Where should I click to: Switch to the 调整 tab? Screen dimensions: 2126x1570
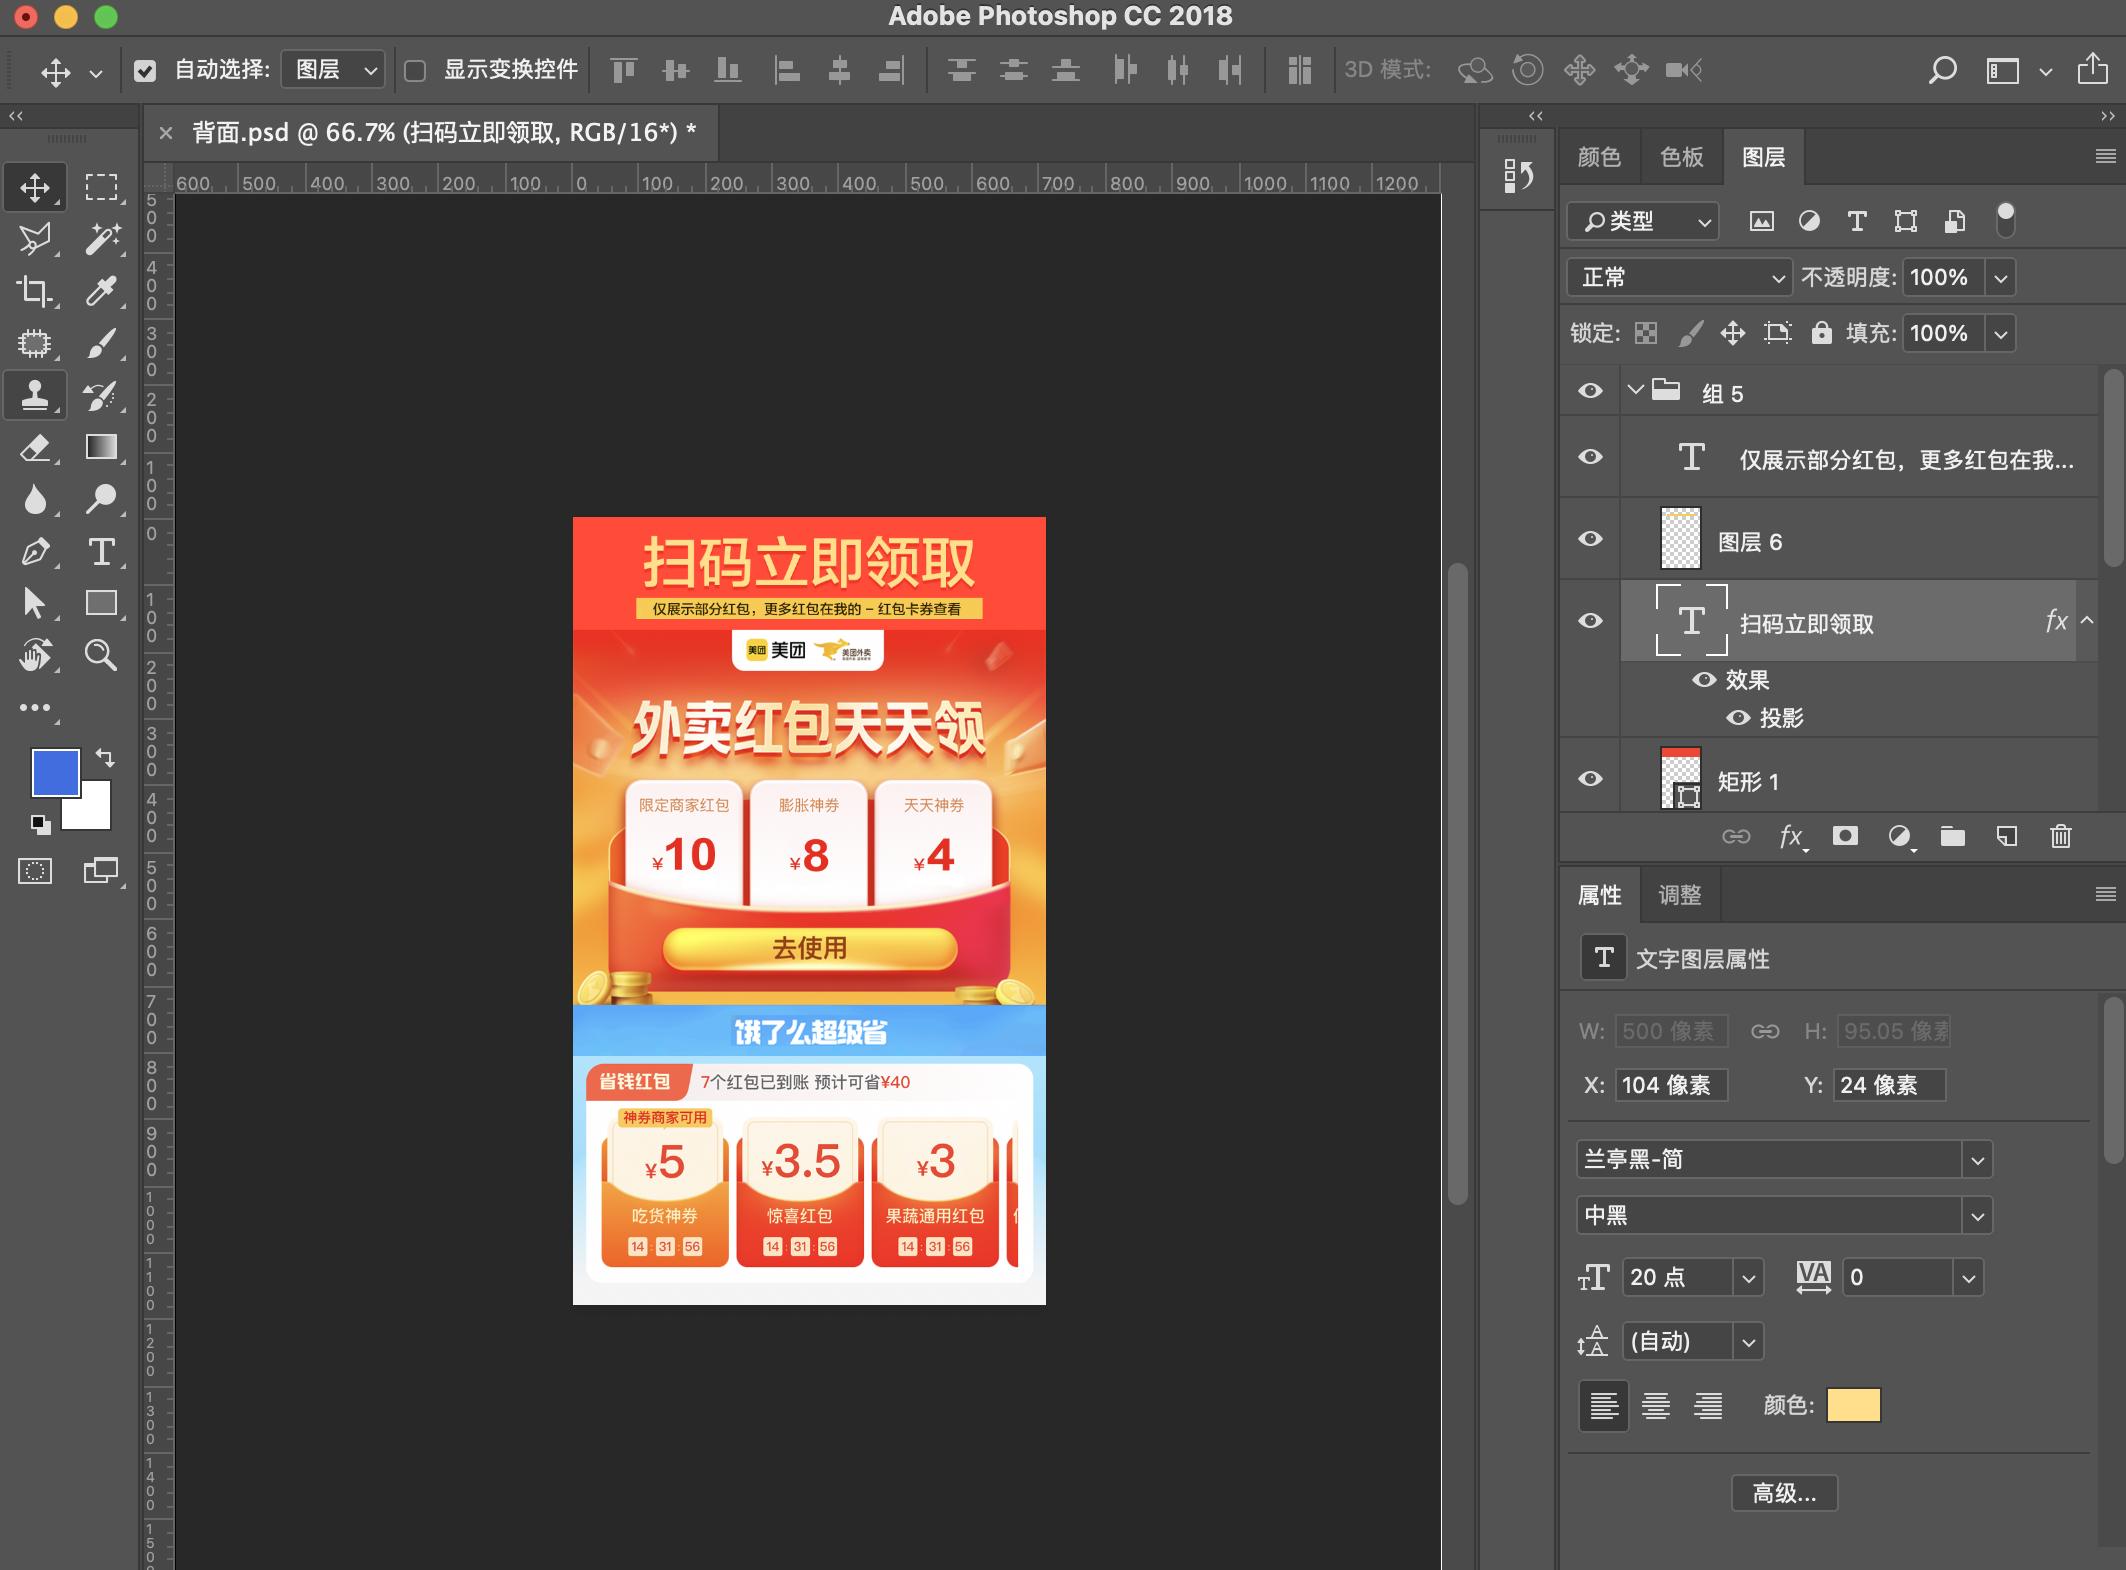(1679, 895)
